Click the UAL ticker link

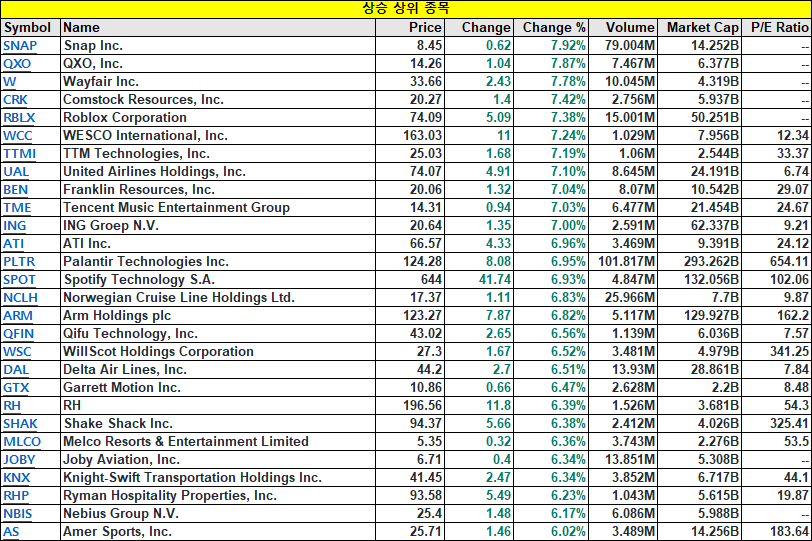(16, 171)
